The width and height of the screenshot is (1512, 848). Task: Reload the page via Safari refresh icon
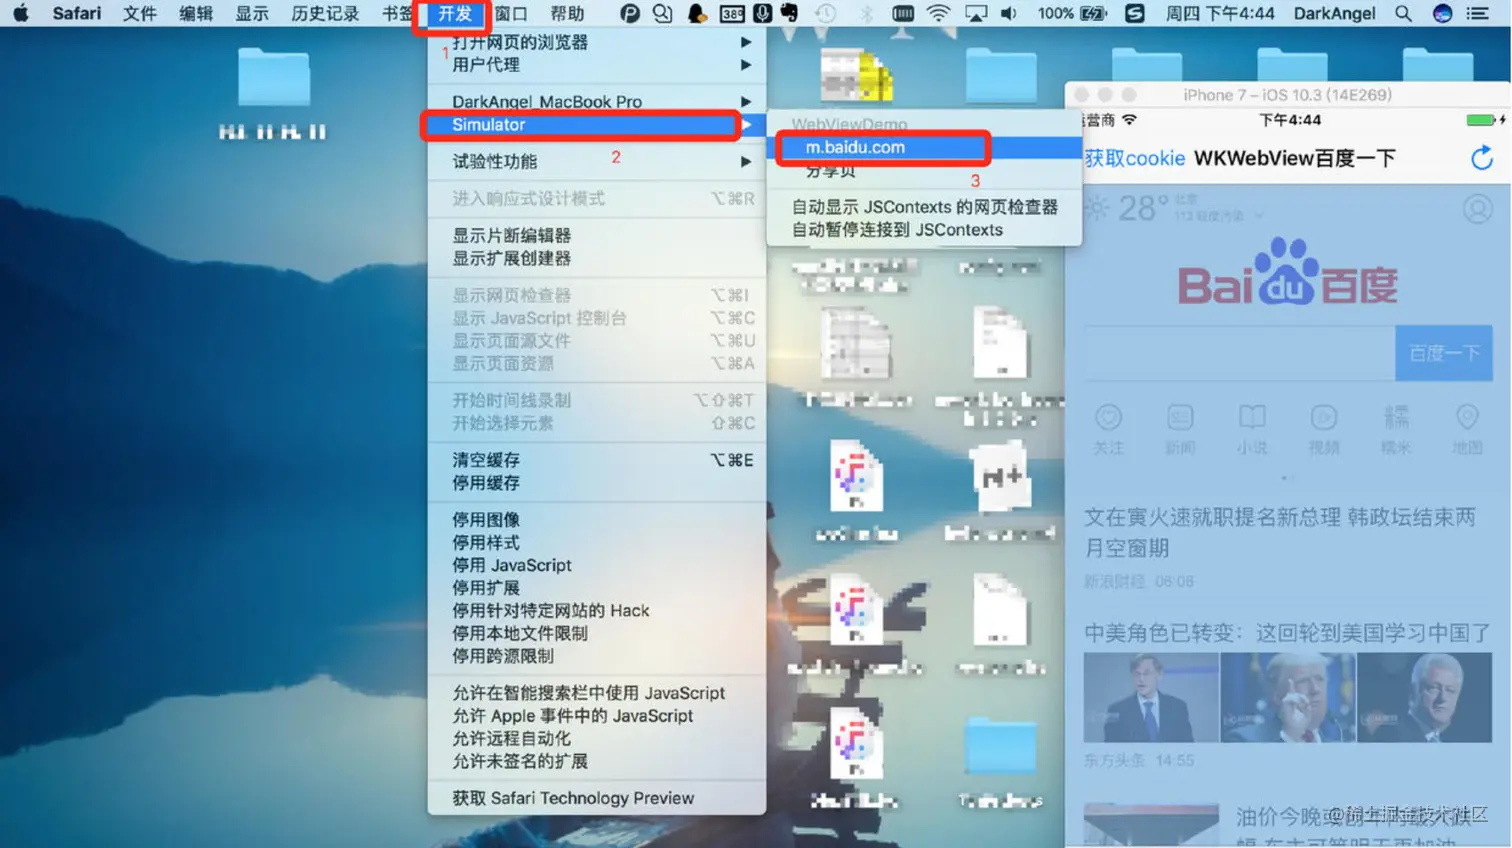(1482, 157)
